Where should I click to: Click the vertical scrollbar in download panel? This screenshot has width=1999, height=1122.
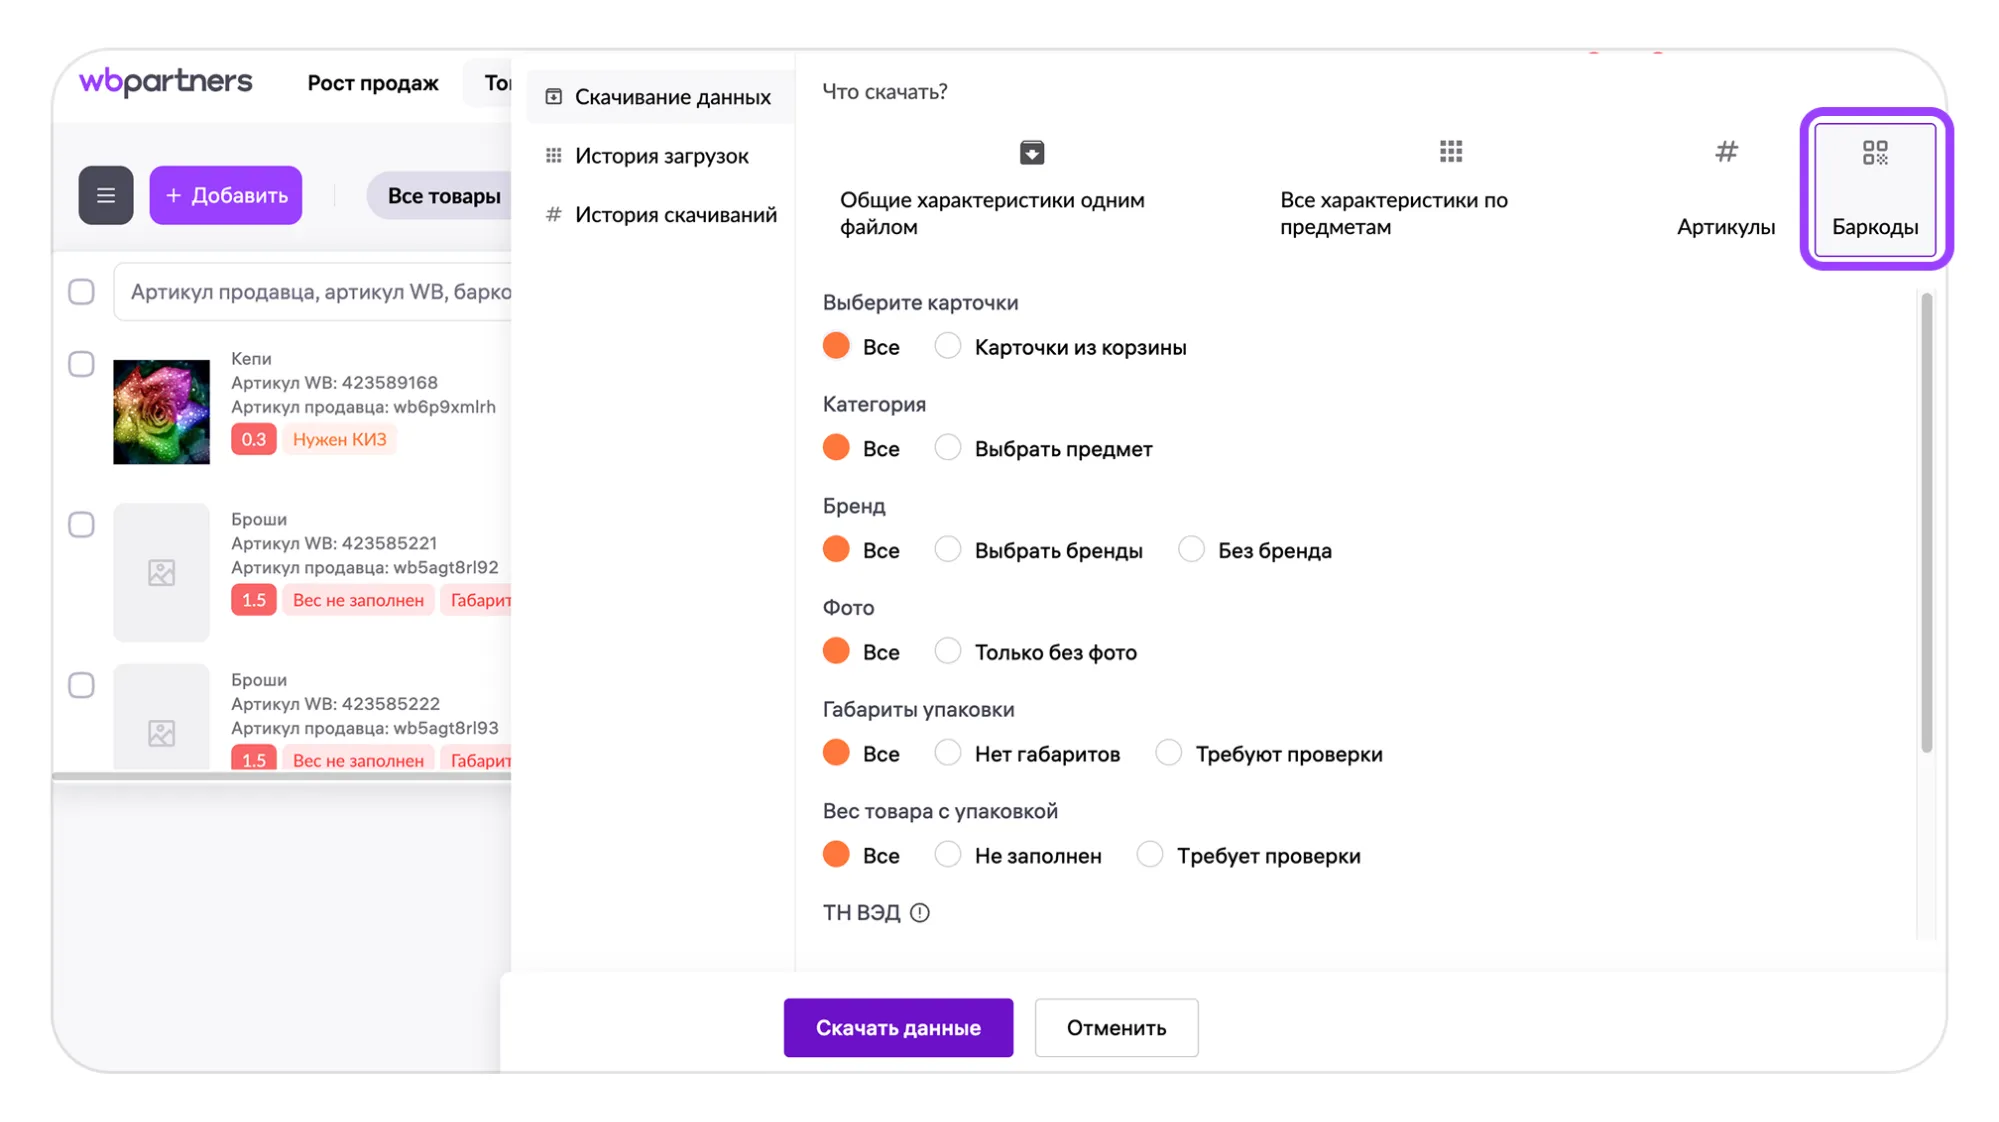pos(1925,520)
